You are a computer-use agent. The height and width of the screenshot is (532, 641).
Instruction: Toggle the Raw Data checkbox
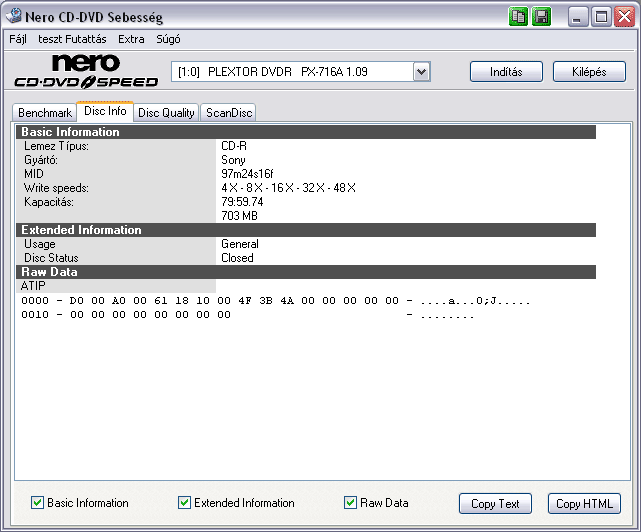pyautogui.click(x=350, y=503)
